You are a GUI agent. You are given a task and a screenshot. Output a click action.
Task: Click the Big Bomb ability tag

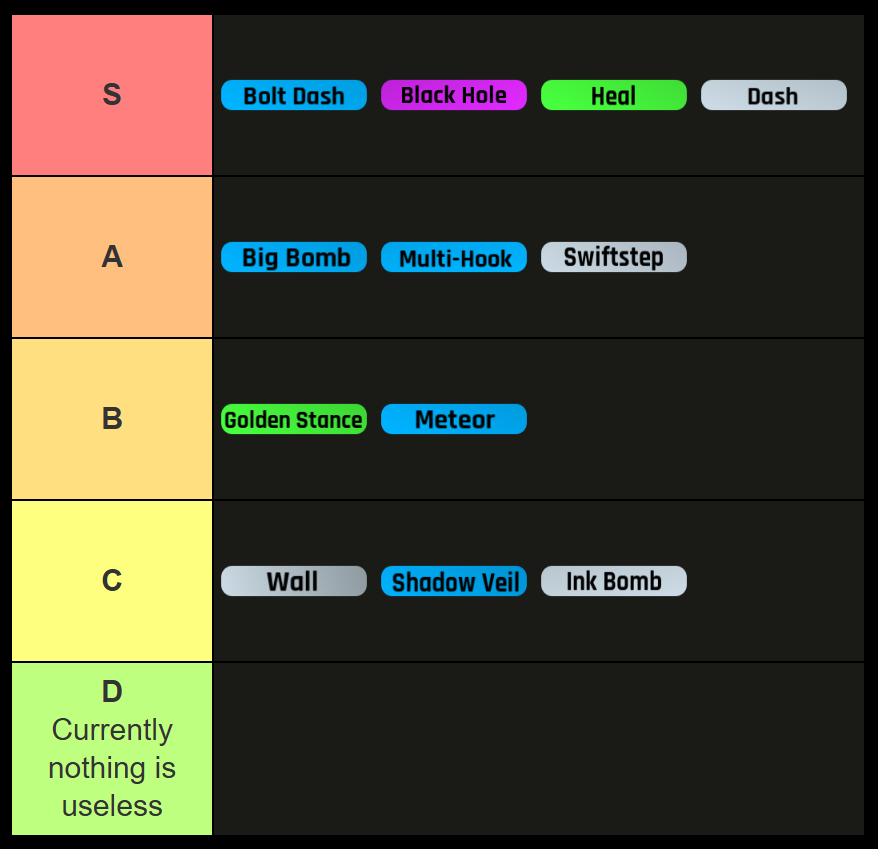pos(294,257)
